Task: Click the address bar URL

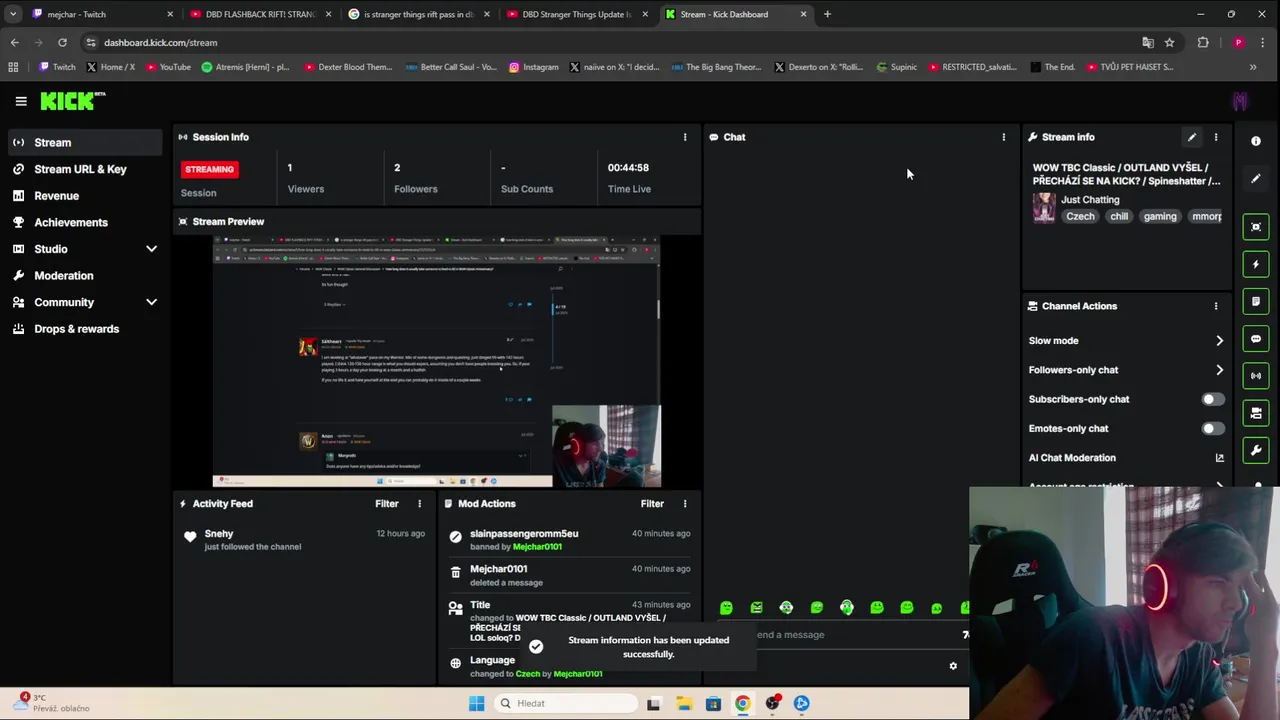Action: coord(160,43)
